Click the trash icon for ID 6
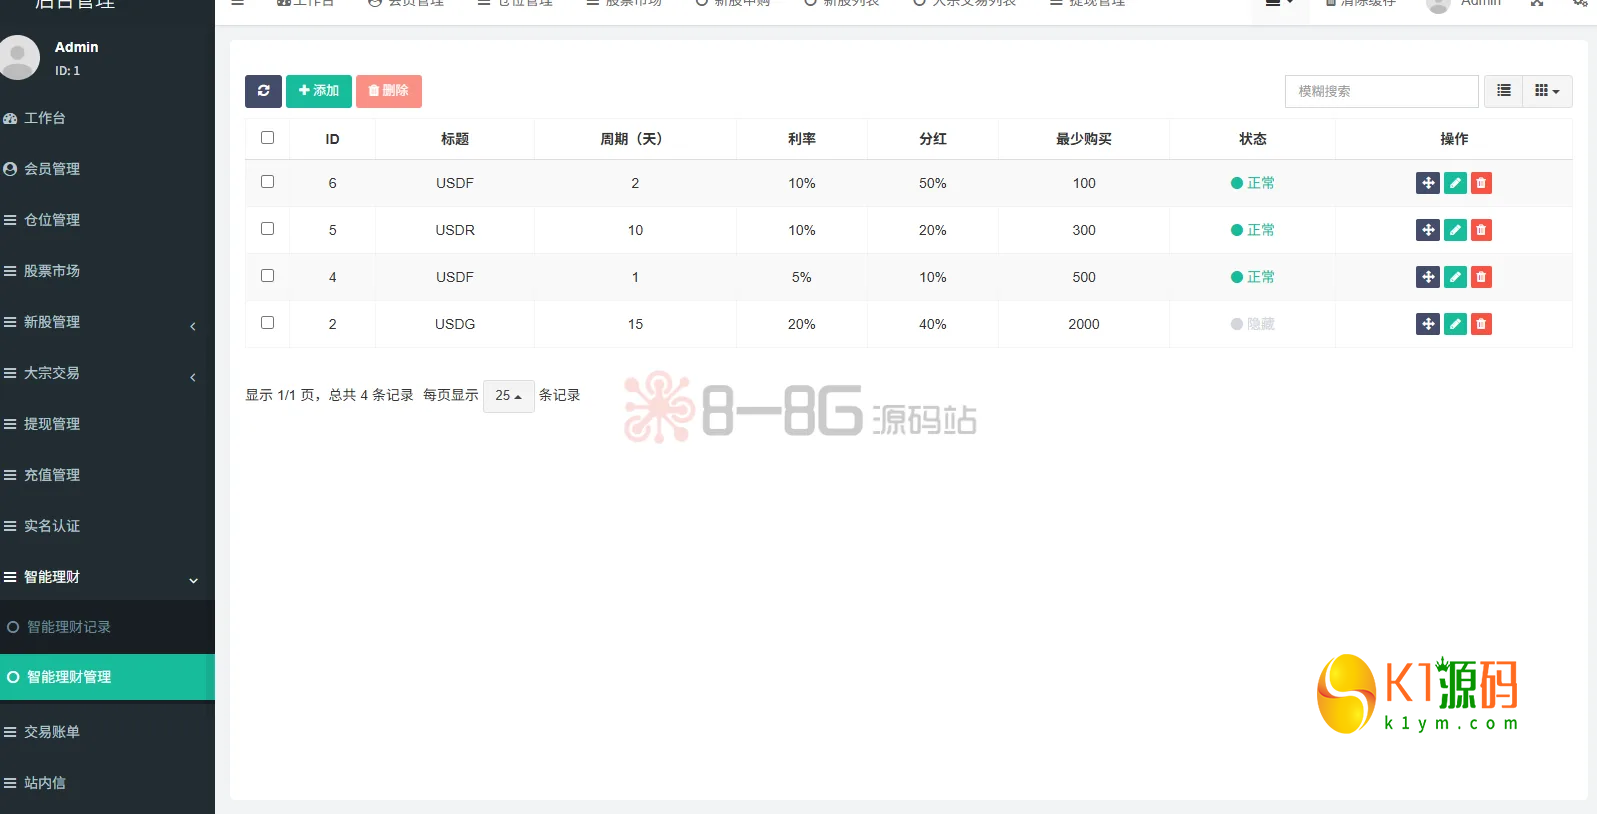The image size is (1597, 814). [1481, 183]
